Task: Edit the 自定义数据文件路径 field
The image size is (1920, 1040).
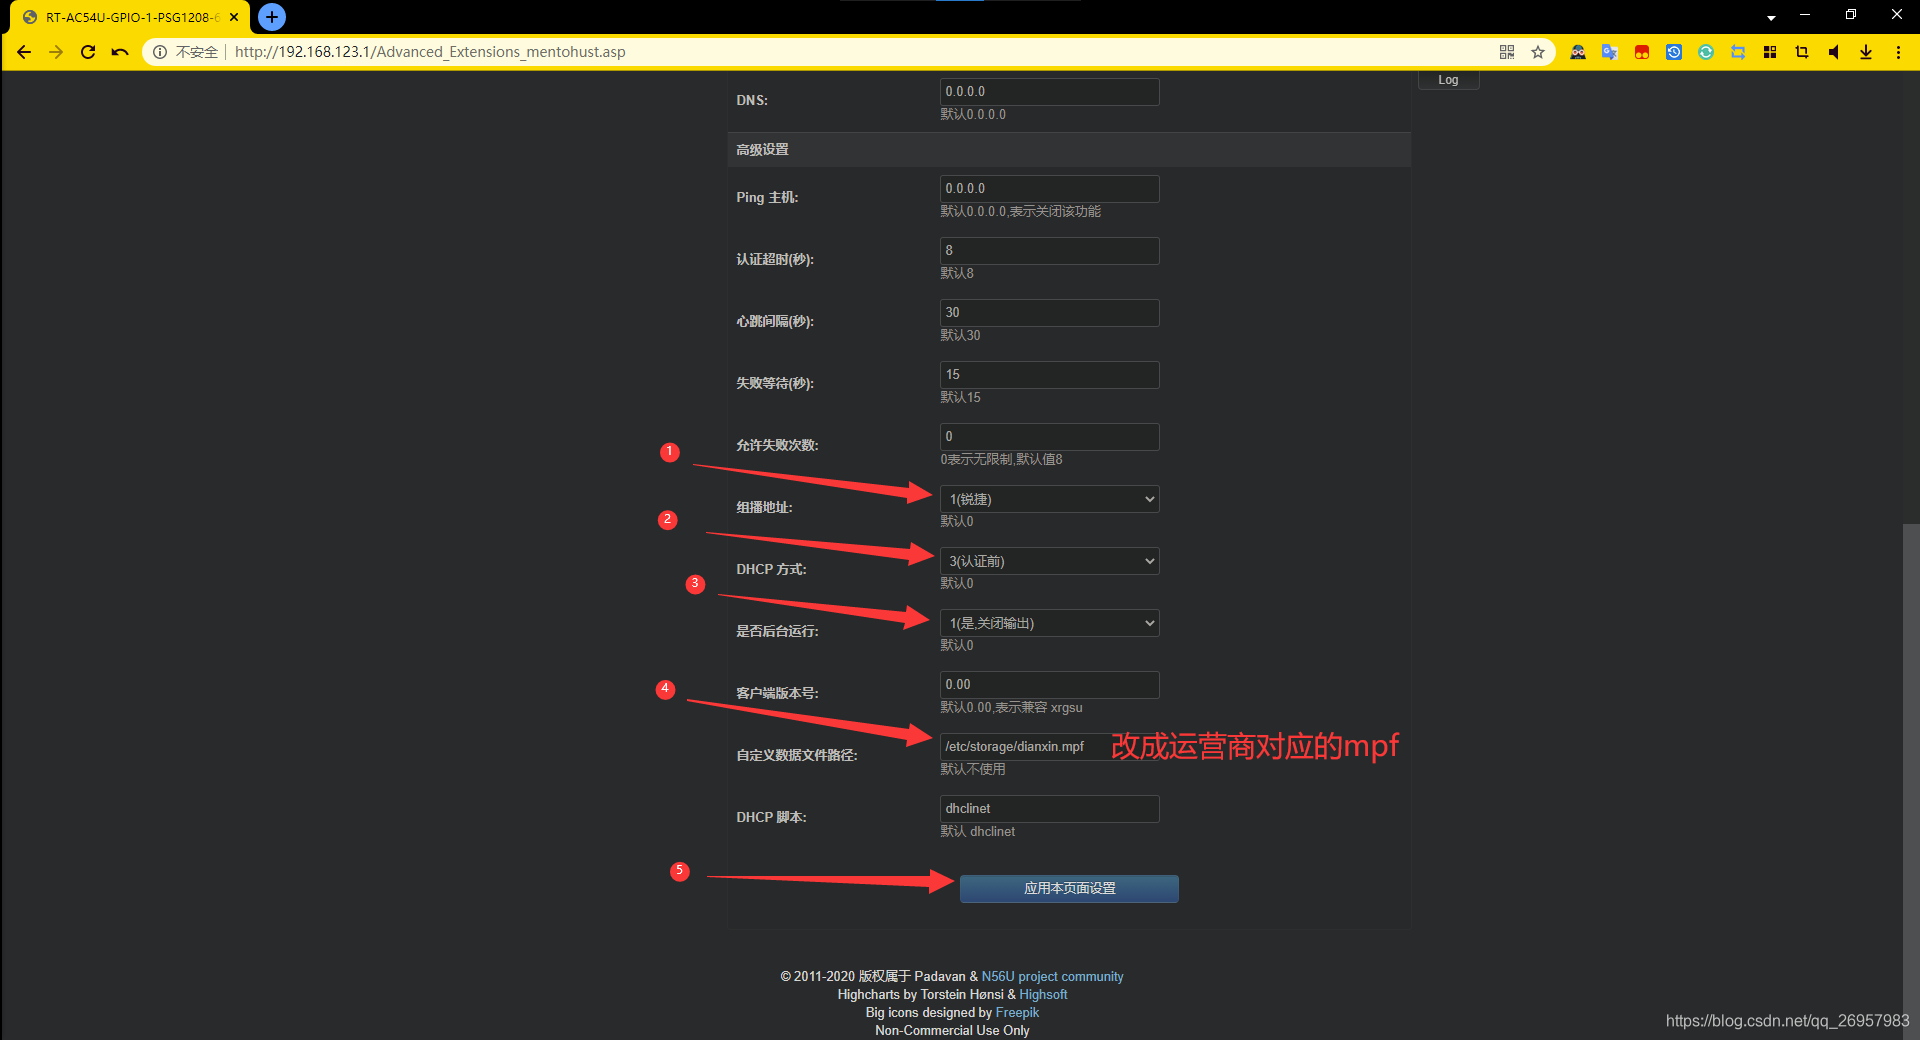Action: coord(1049,746)
